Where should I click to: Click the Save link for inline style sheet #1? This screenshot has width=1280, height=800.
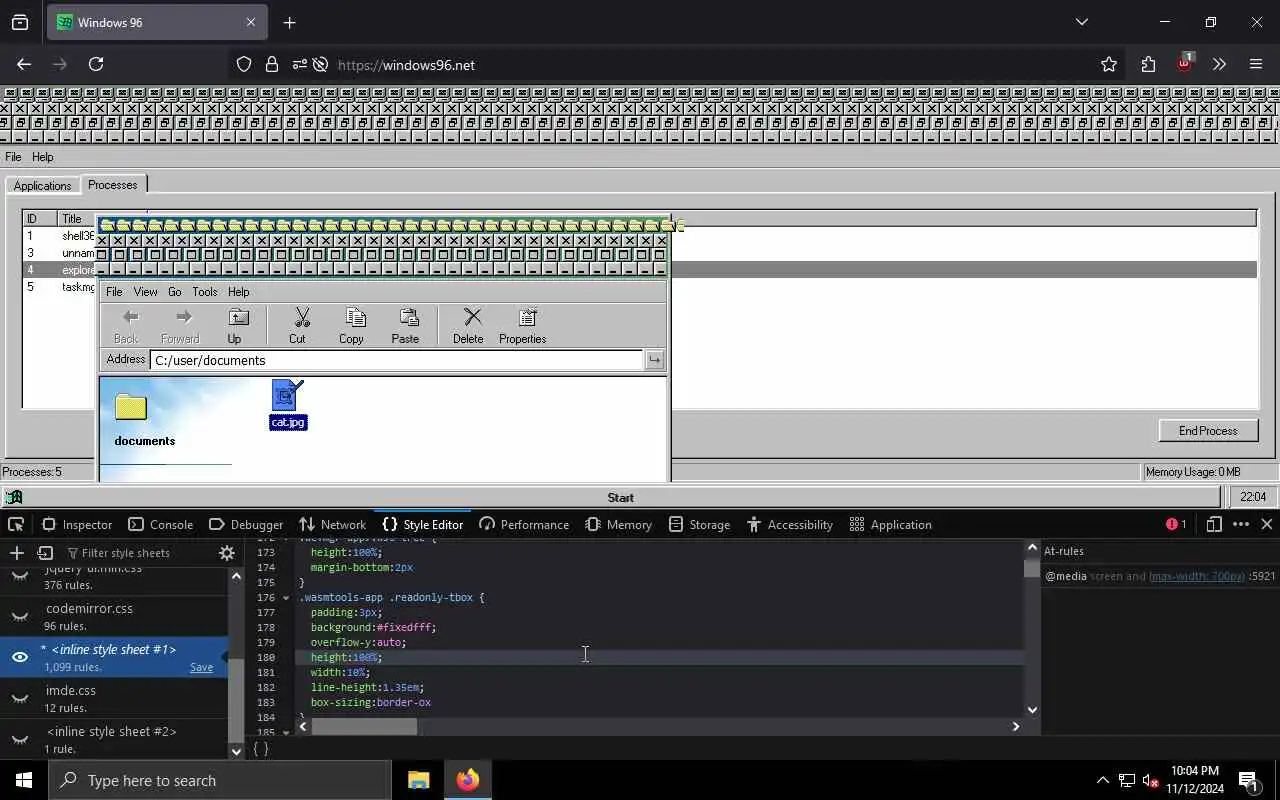pos(201,667)
